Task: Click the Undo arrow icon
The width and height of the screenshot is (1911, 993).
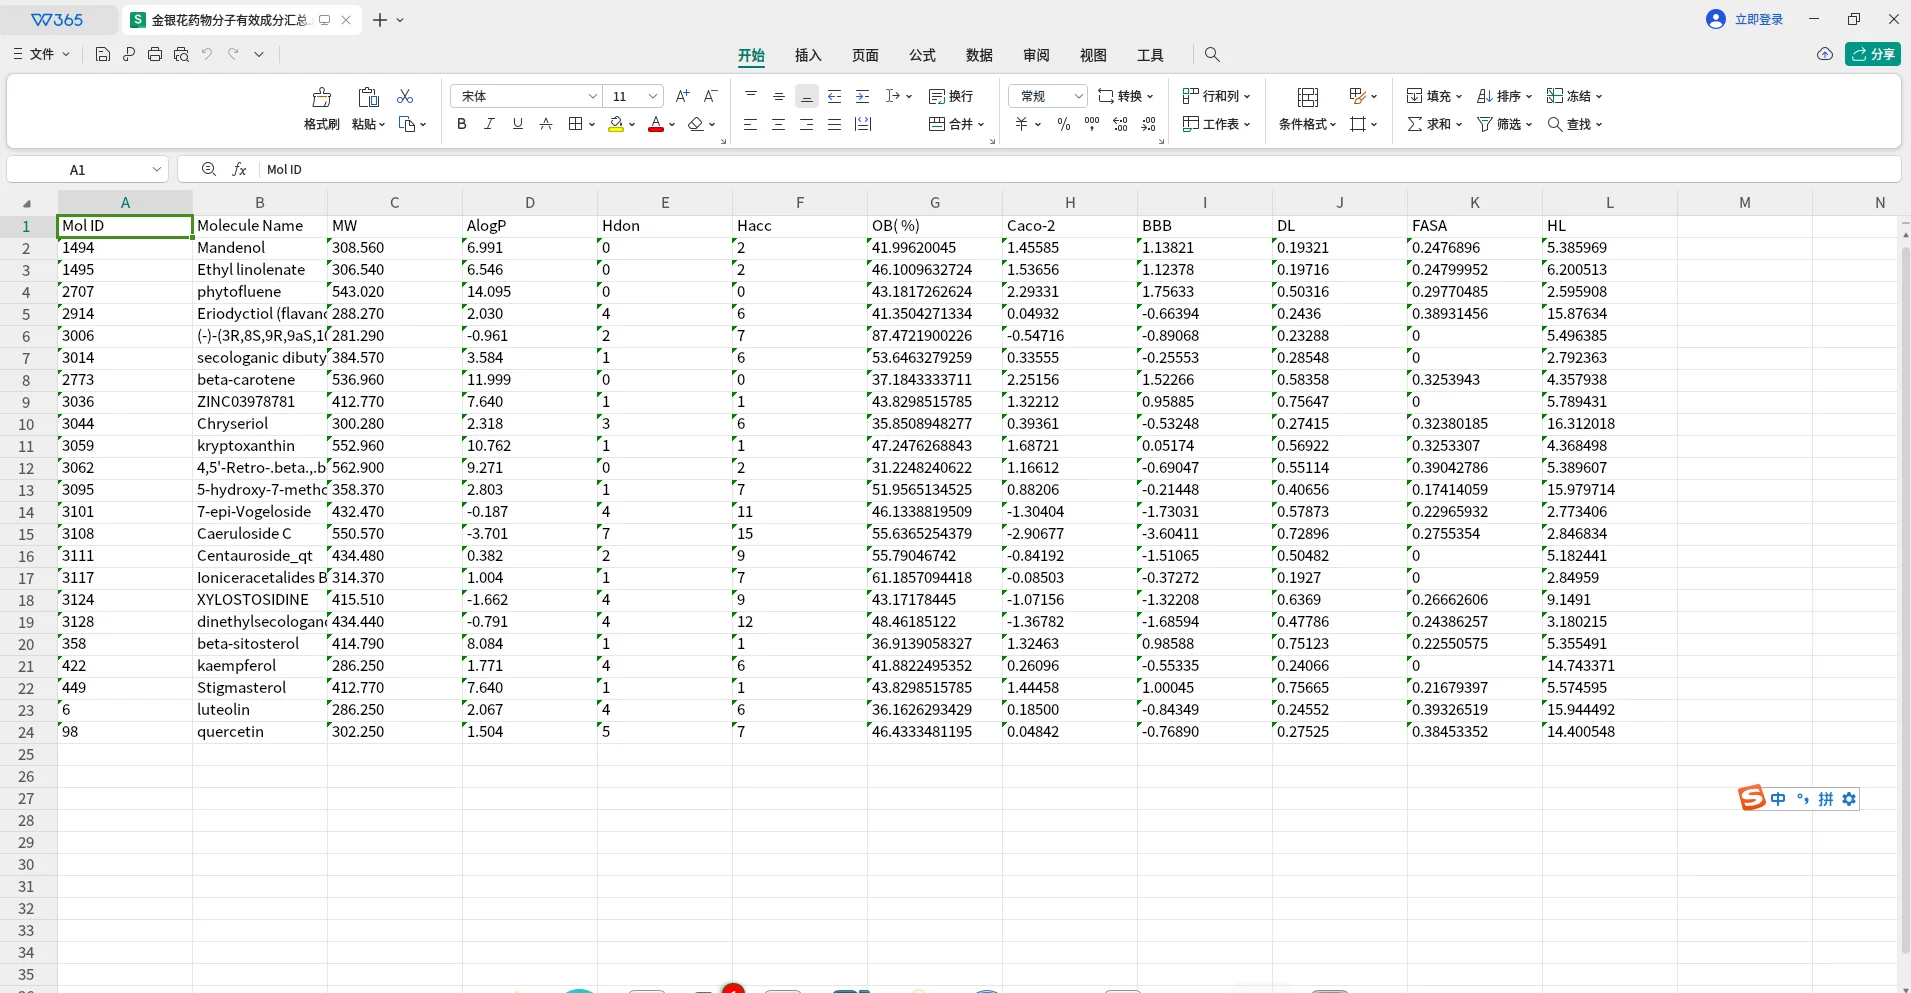Action: 207,54
